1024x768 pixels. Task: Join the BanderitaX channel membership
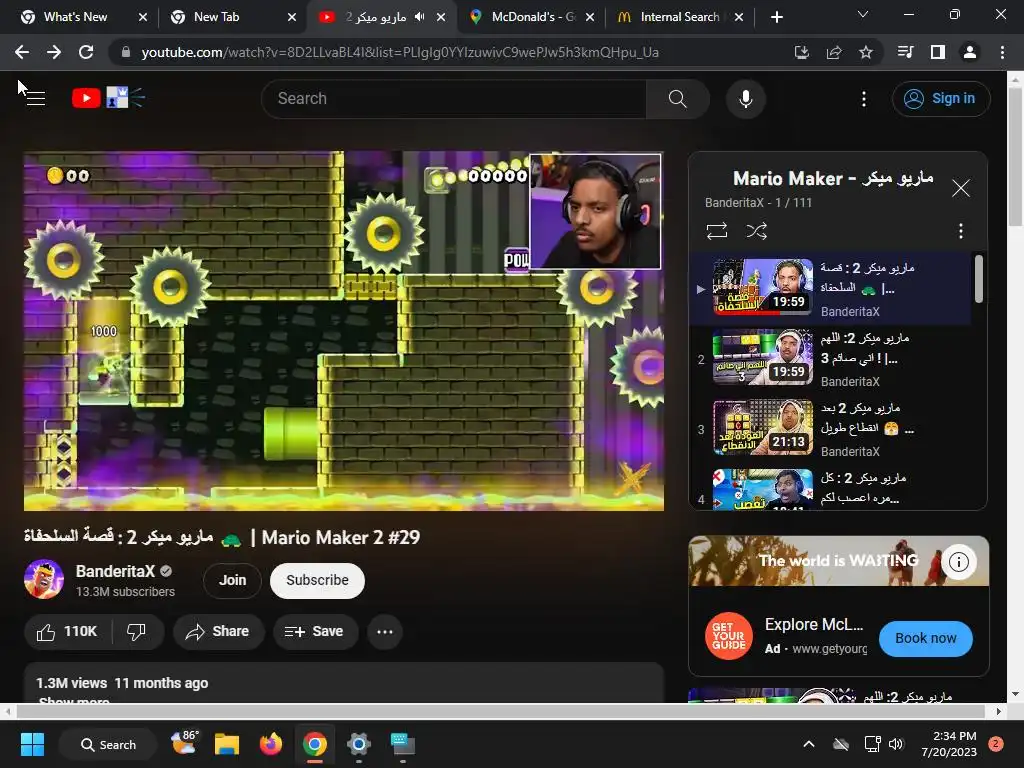click(232, 580)
